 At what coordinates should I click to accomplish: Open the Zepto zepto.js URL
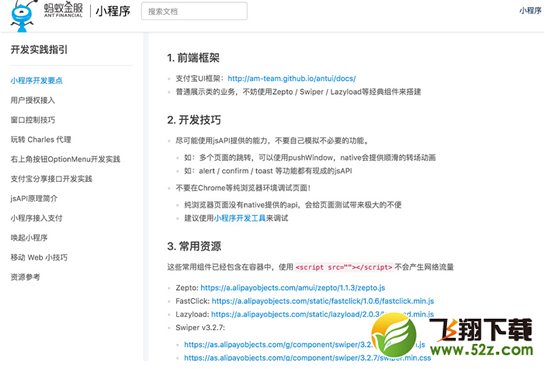click(x=293, y=288)
